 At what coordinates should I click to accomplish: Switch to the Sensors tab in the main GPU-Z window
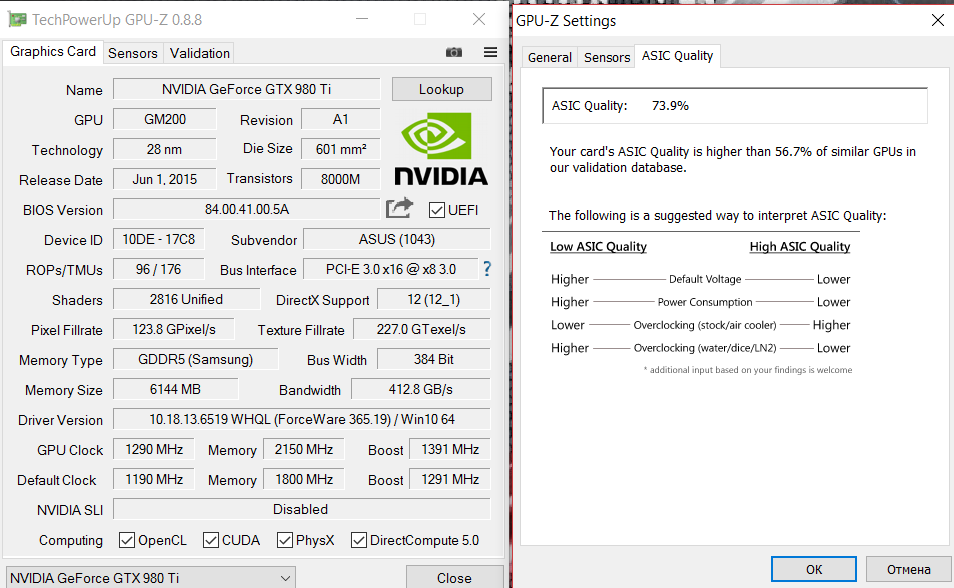tap(133, 54)
